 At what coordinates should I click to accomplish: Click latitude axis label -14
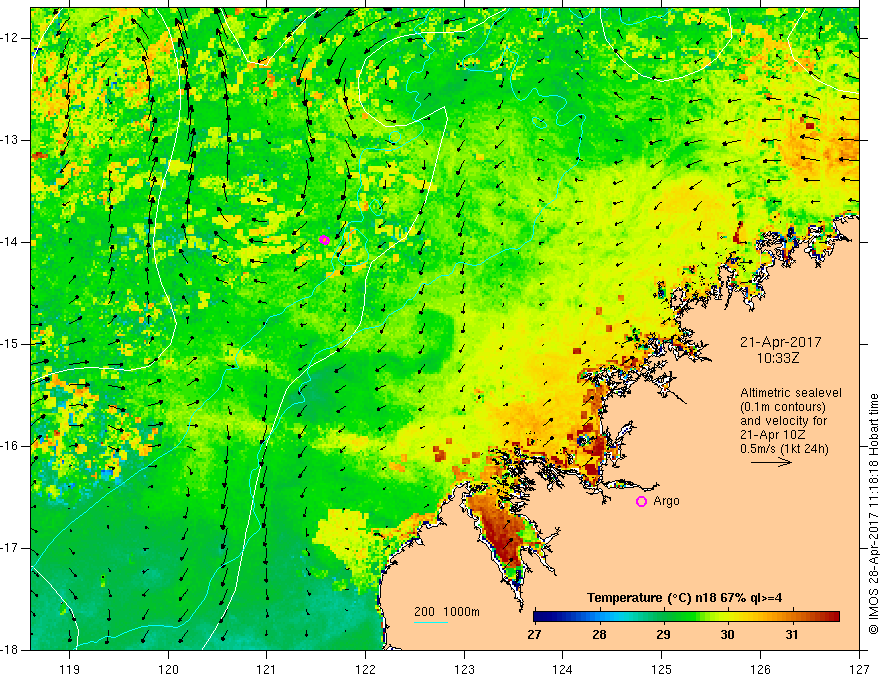10,242
